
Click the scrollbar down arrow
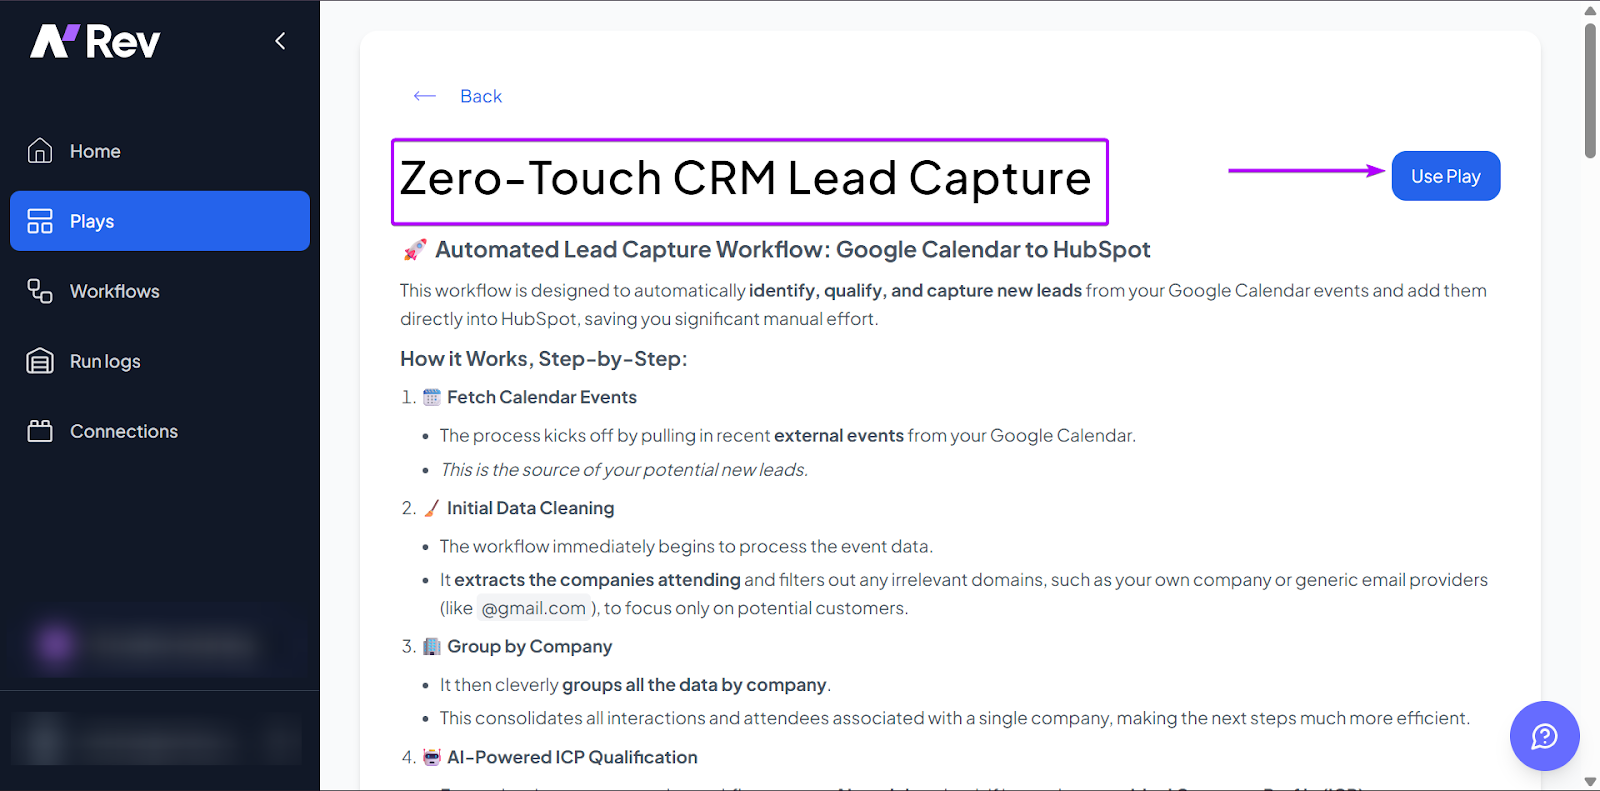point(1590,782)
